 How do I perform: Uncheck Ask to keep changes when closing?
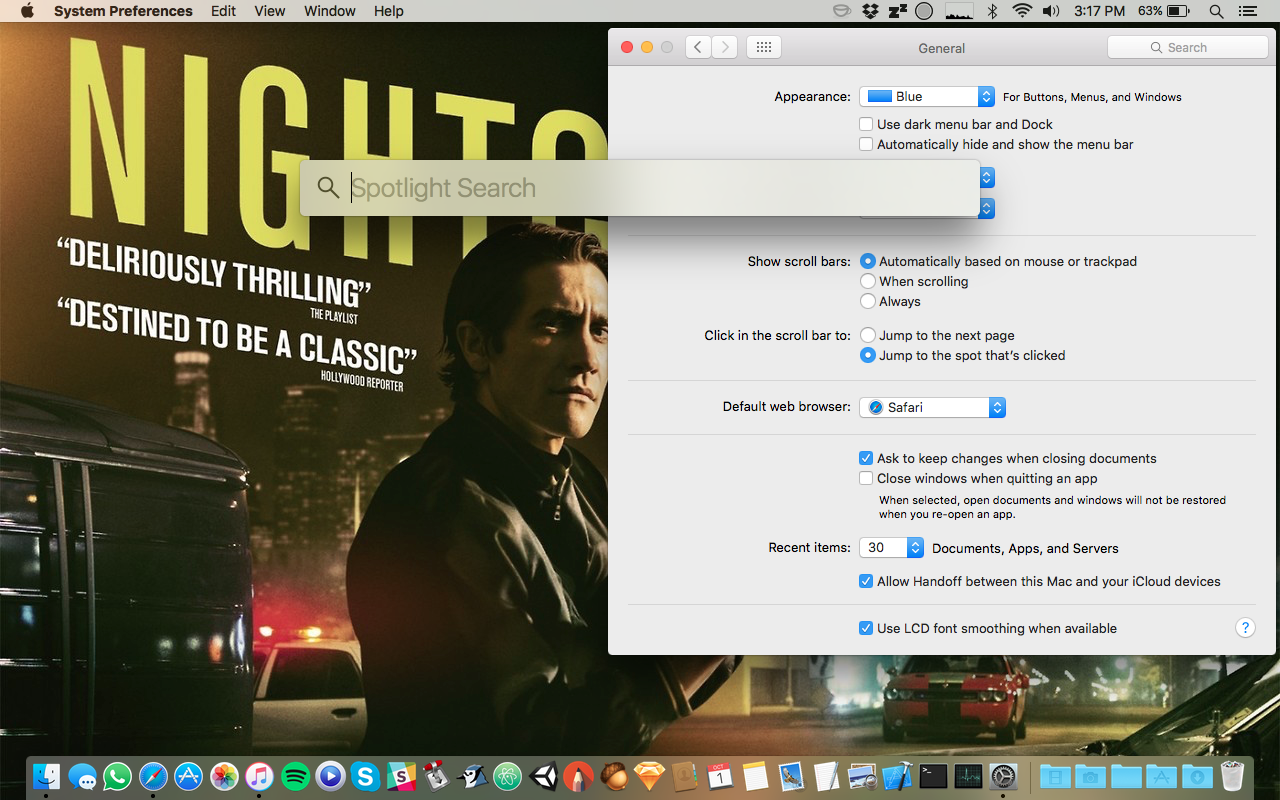pyautogui.click(x=866, y=458)
